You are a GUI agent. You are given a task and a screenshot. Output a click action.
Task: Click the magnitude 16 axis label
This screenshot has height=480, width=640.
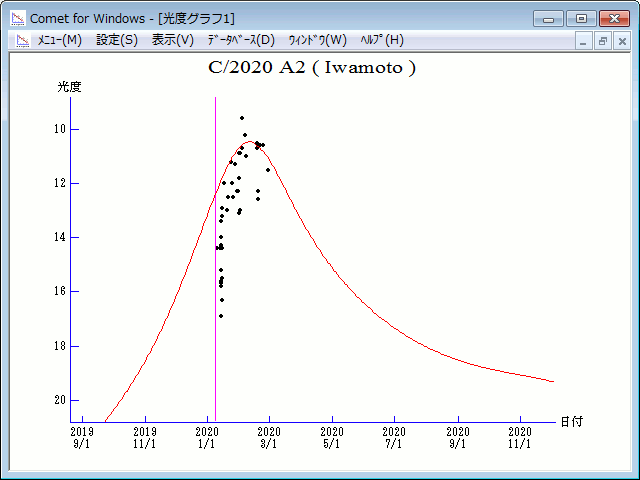(x=60, y=291)
